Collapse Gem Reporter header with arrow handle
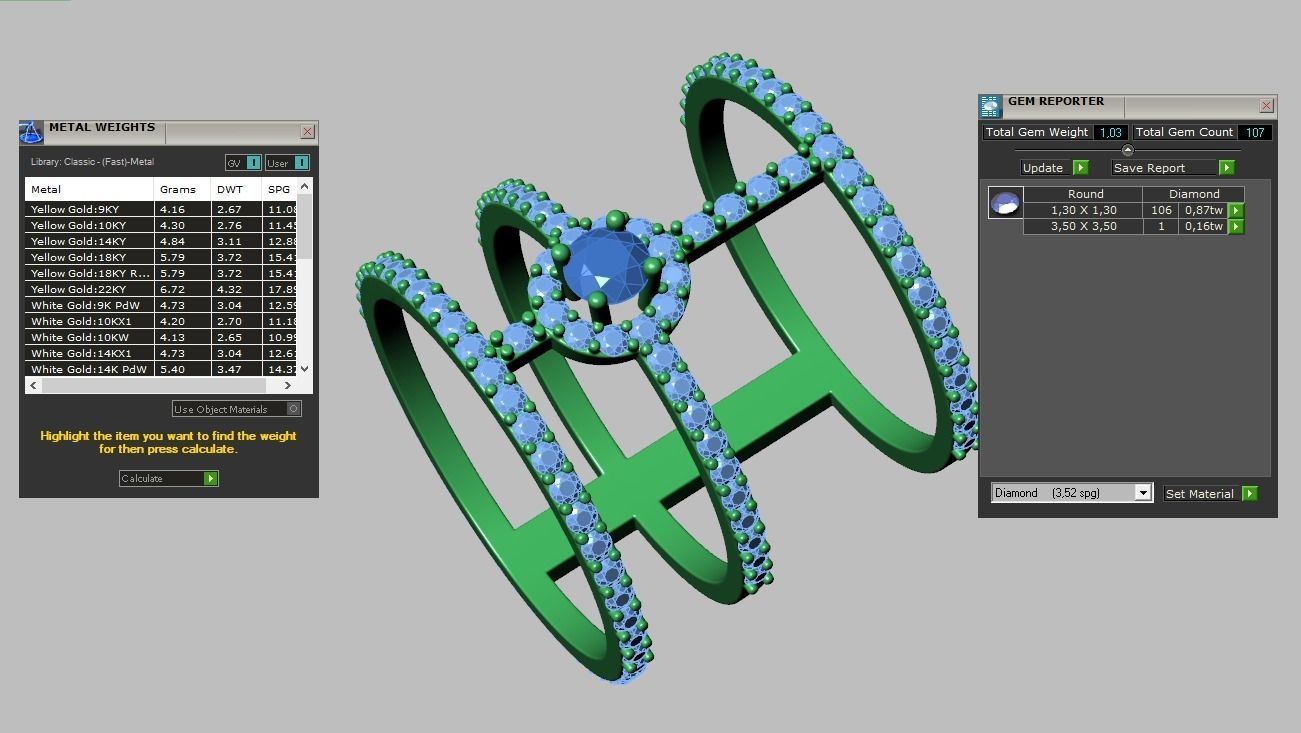1301x733 pixels. (1128, 150)
